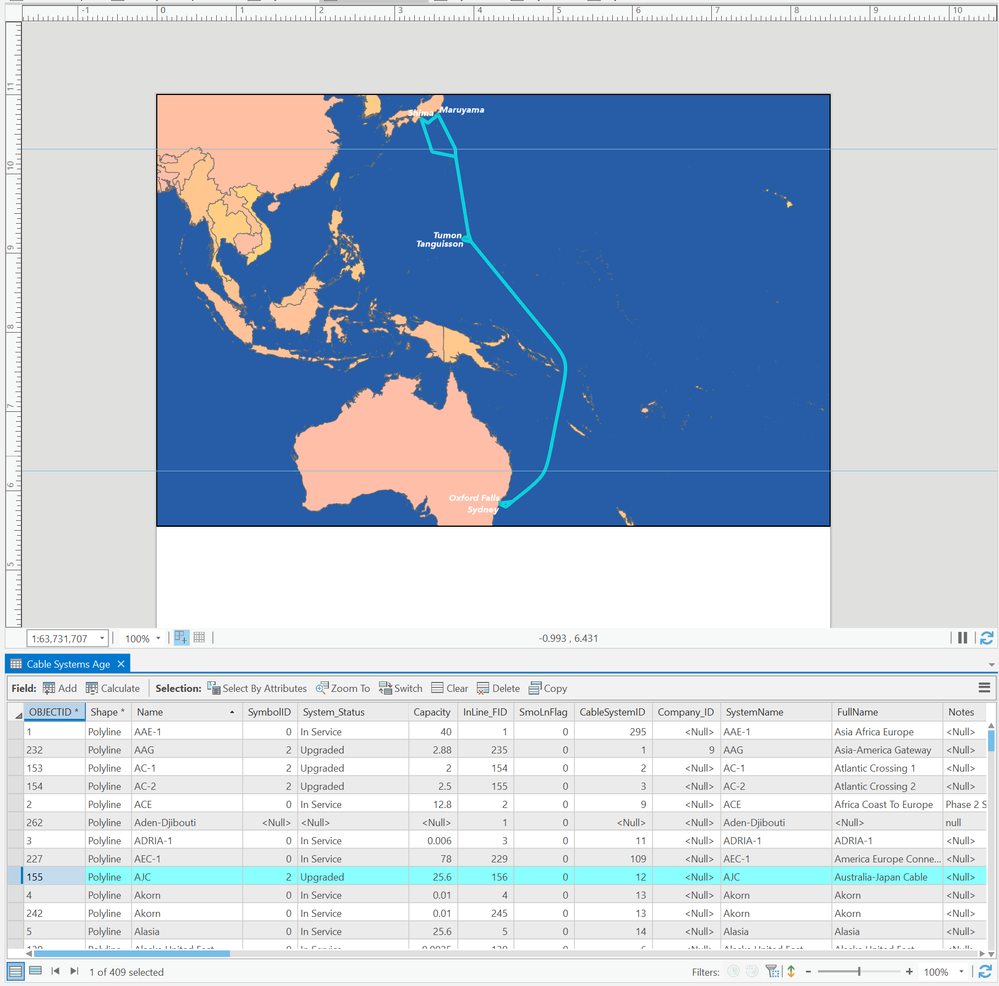Refresh the layout view
Image resolution: width=999 pixels, height=986 pixels.
[986, 638]
